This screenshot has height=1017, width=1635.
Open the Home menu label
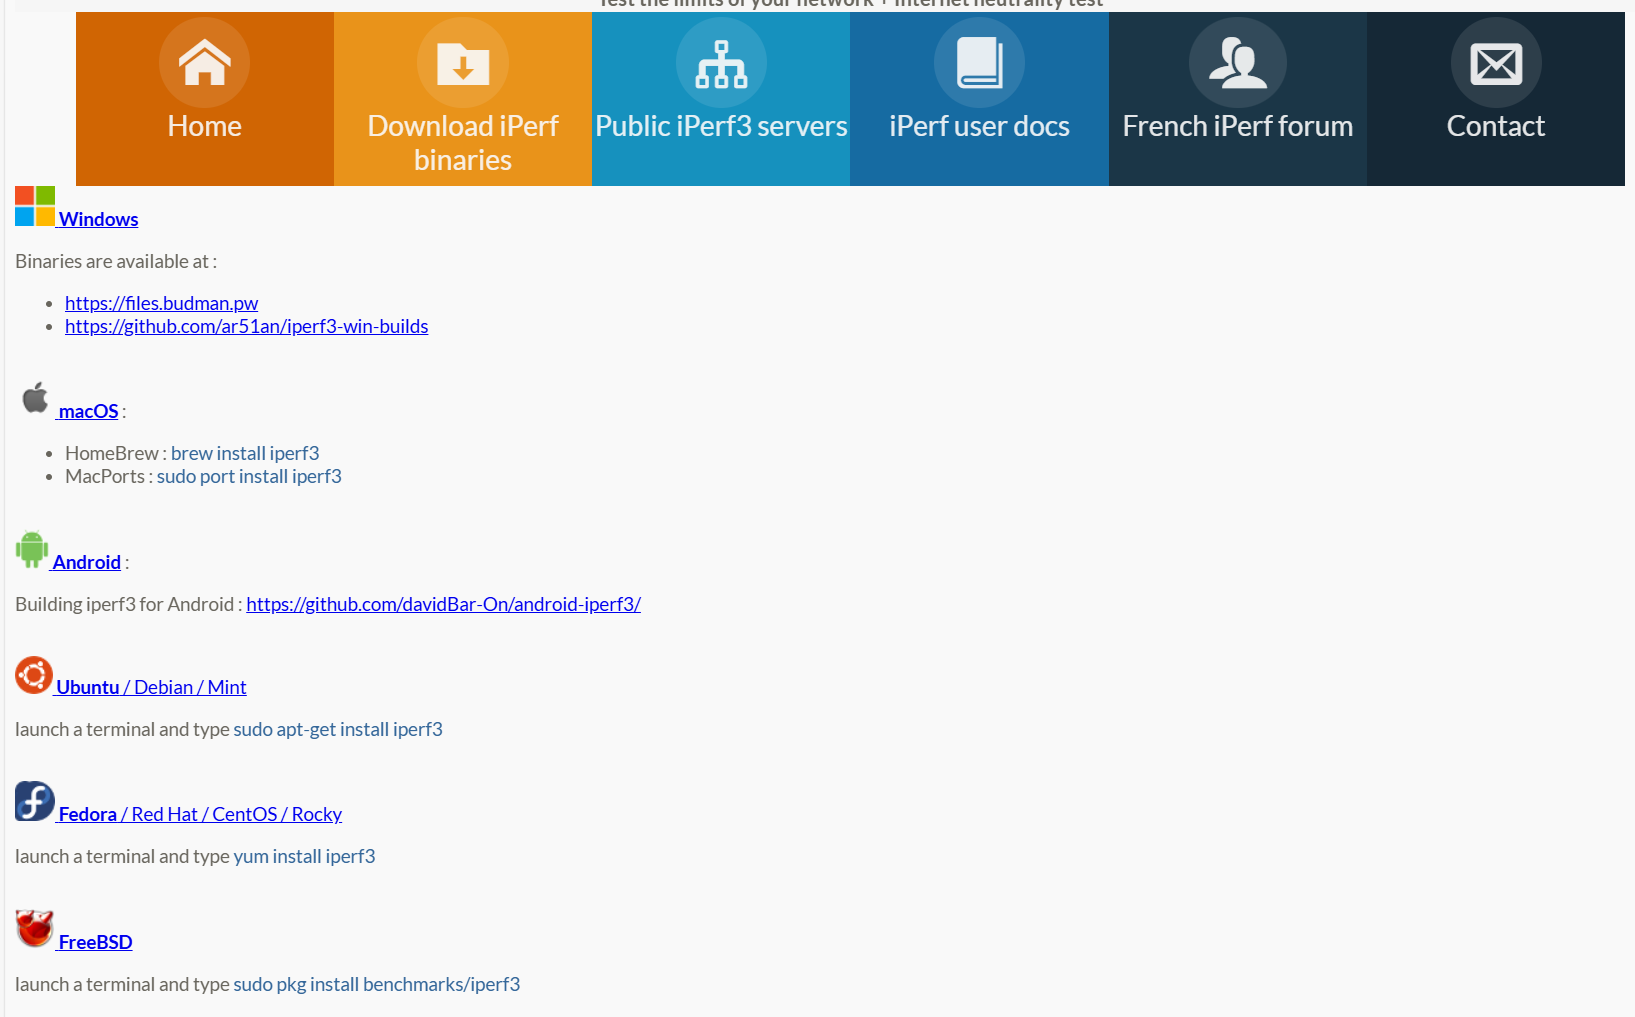(204, 126)
